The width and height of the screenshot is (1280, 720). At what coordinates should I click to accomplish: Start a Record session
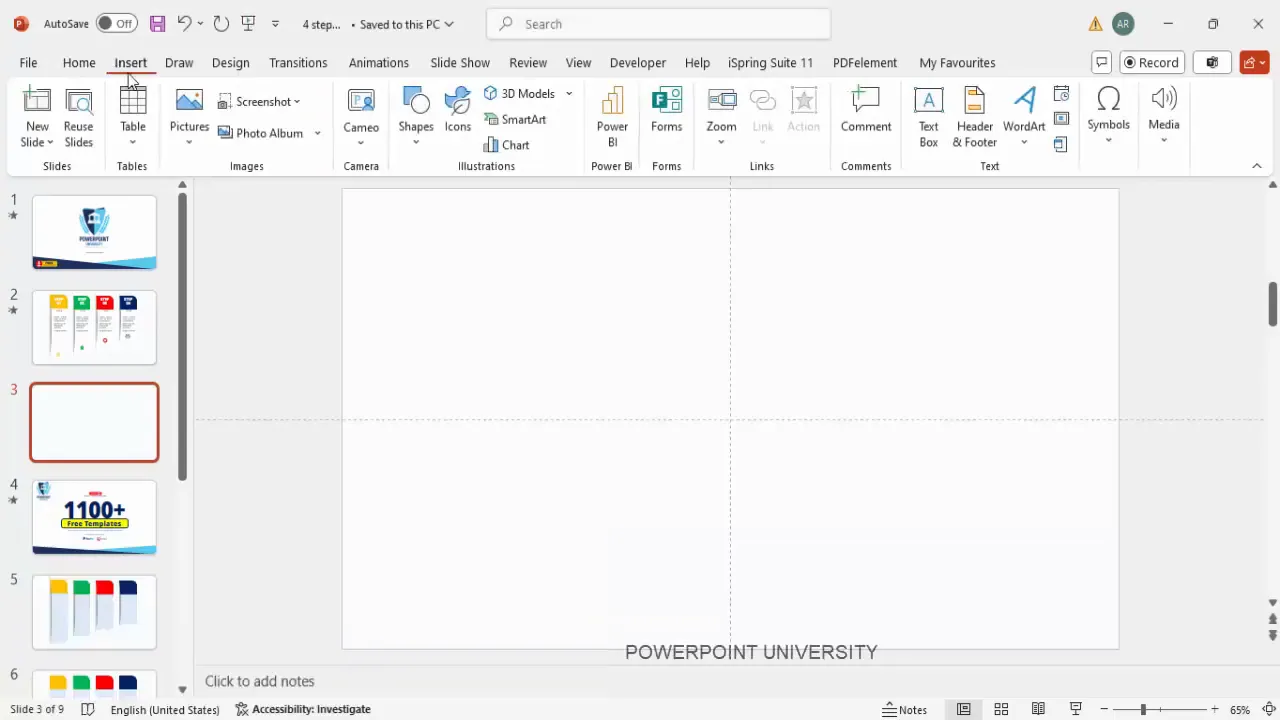1151,62
